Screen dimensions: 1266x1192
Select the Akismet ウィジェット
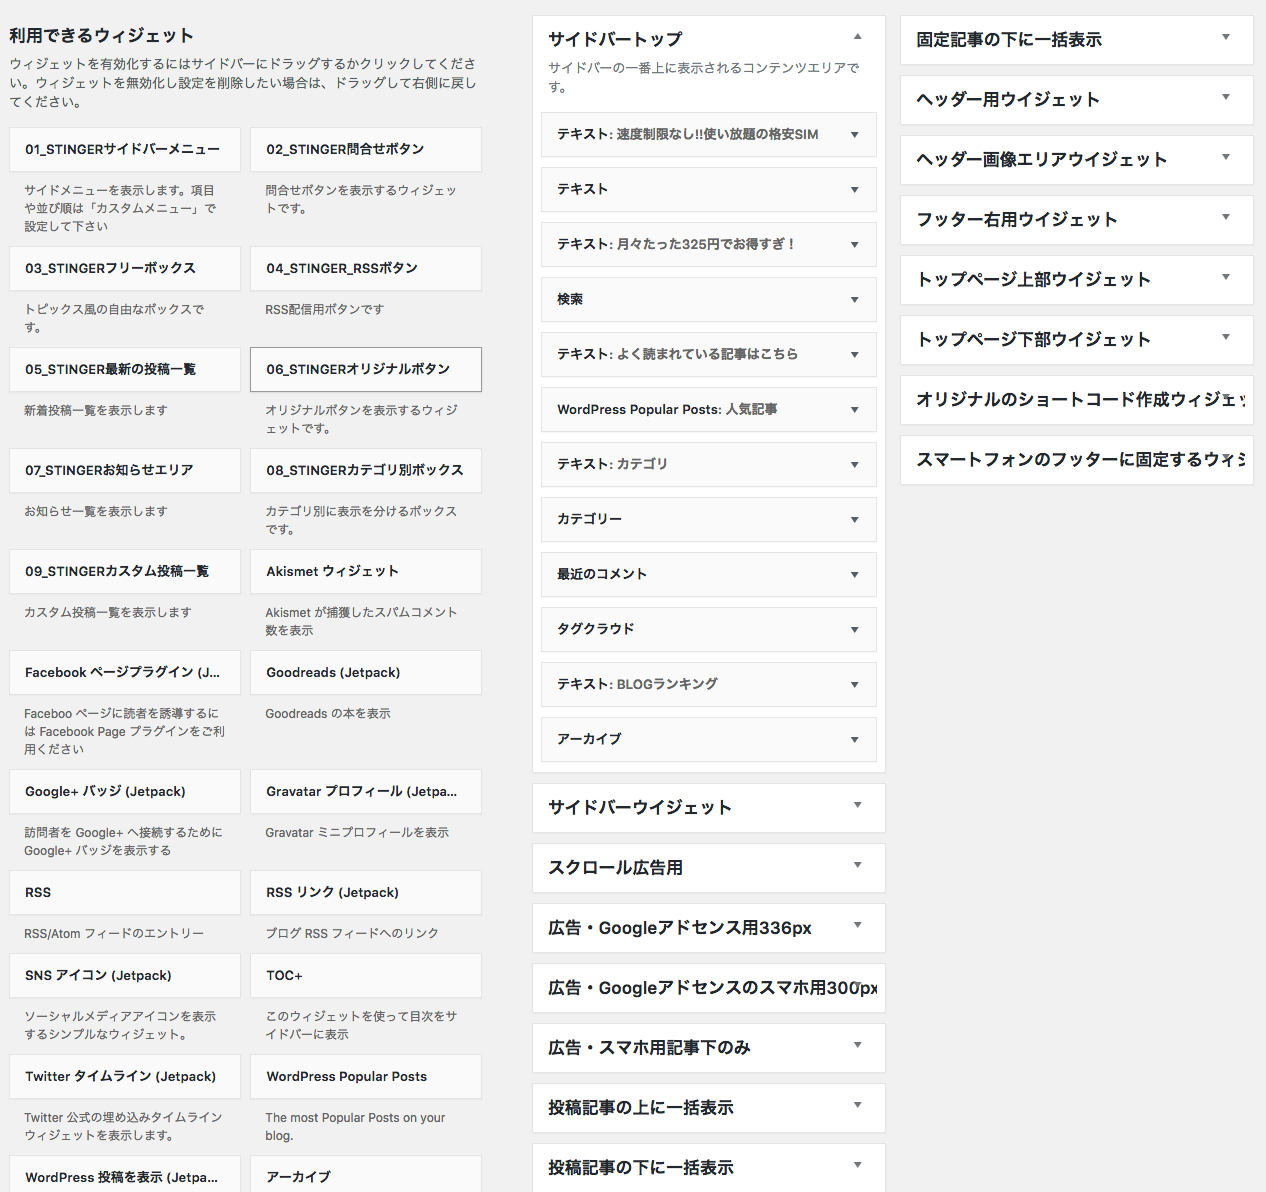(x=365, y=571)
